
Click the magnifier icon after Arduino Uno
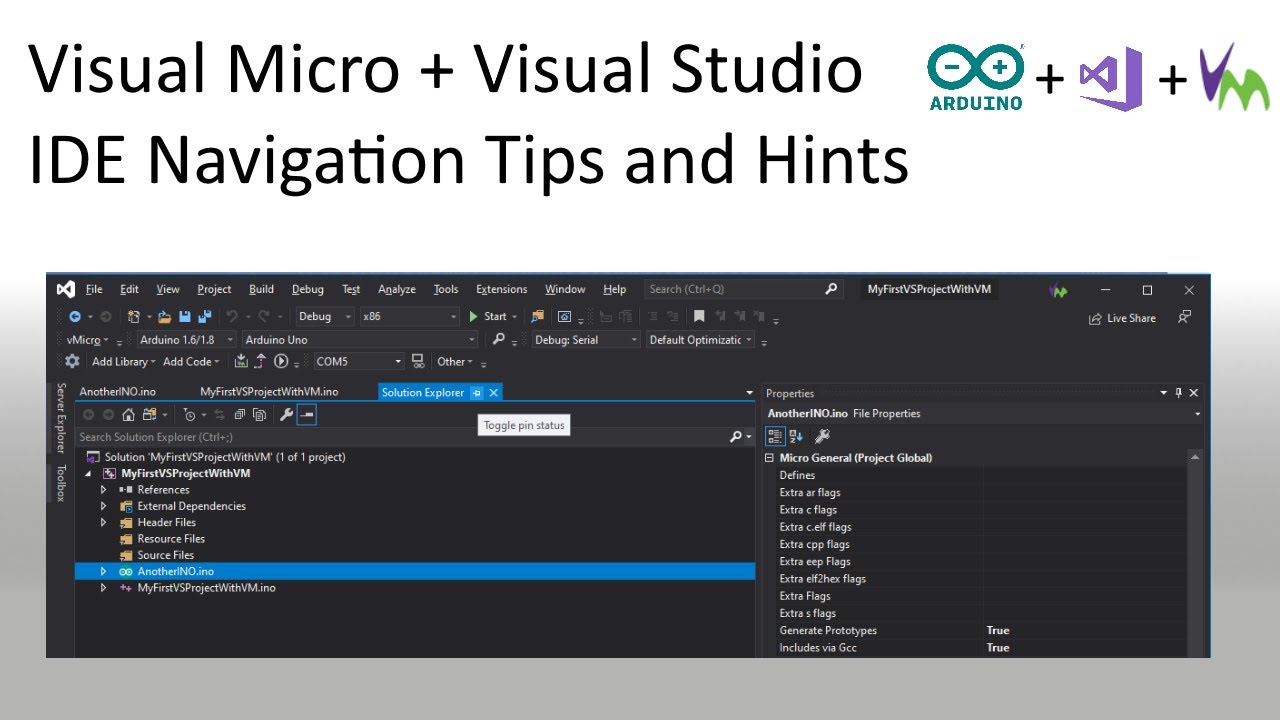499,339
